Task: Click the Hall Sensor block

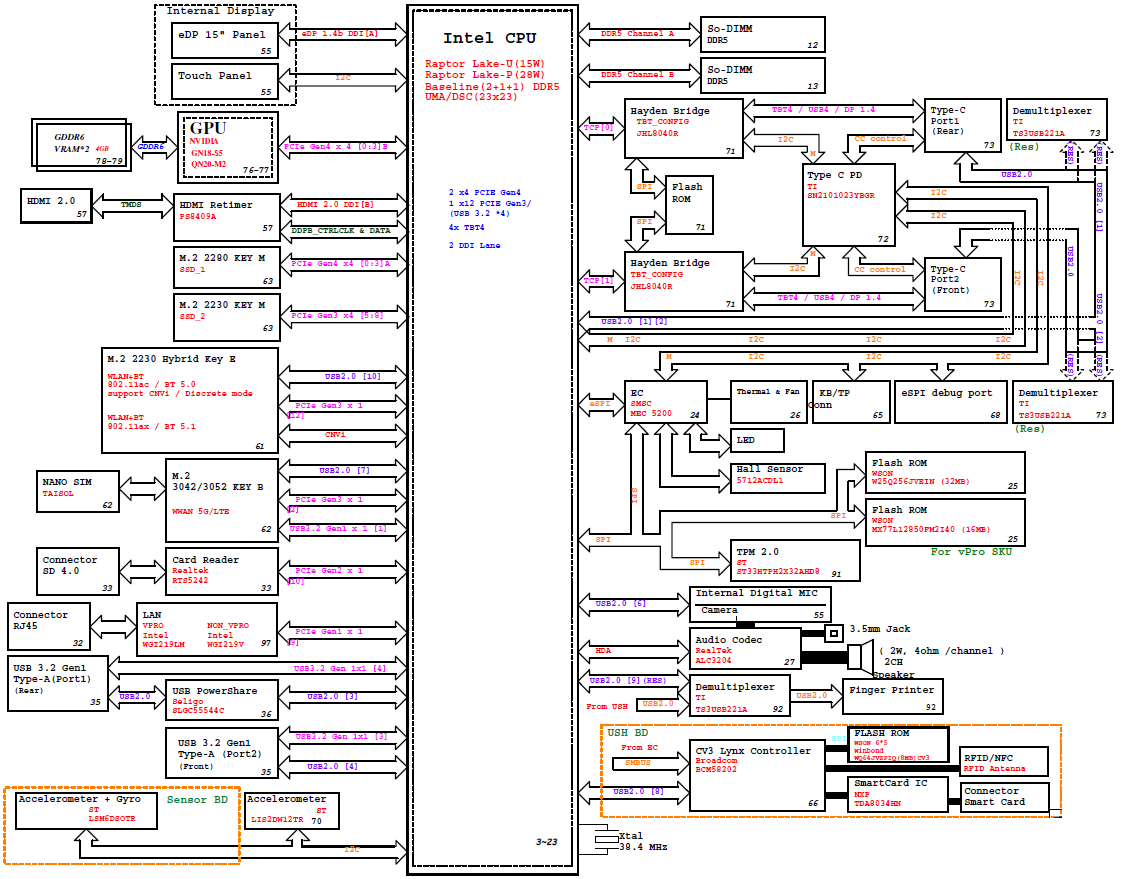Action: coord(779,476)
